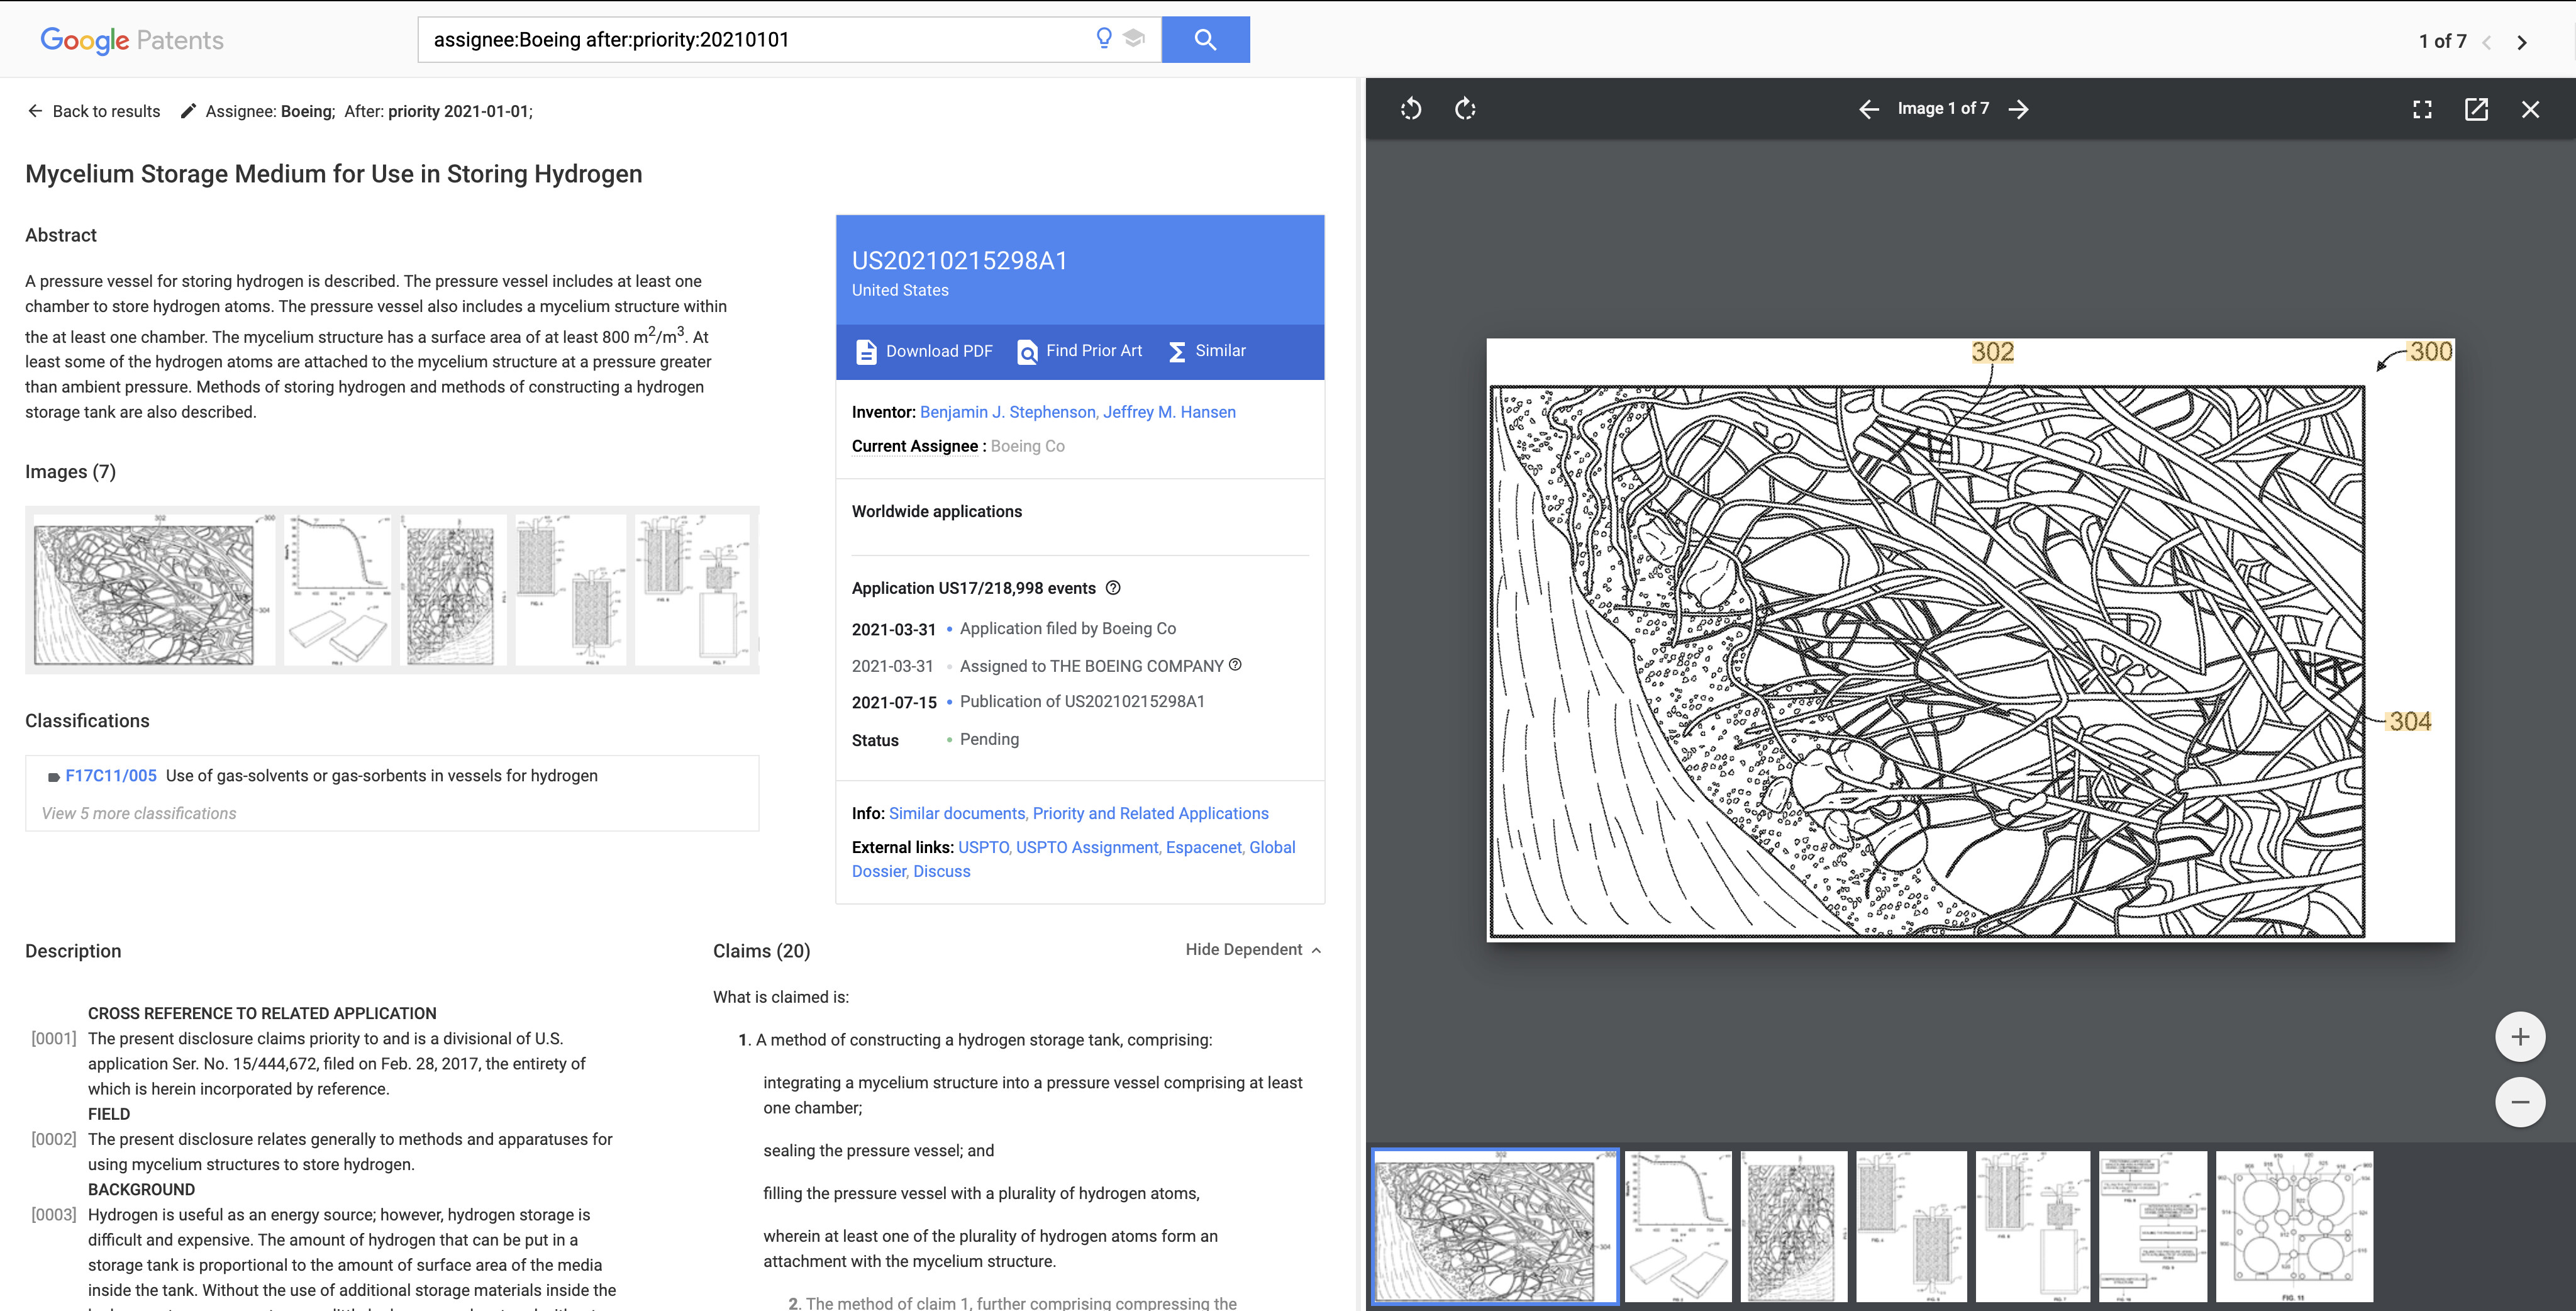Open Discuss link
2576x1311 pixels.
coord(941,871)
